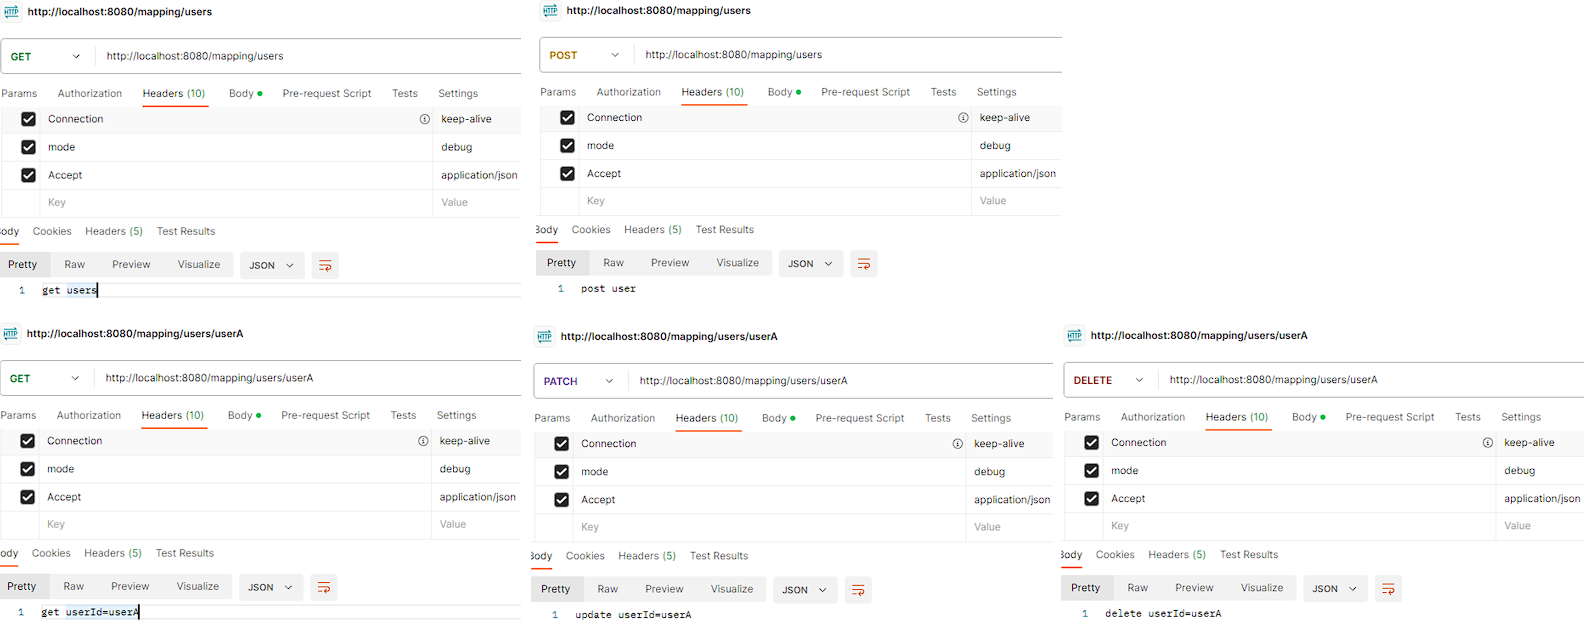The image size is (1586, 624).
Task: Toggle line wrap icon in GET userA response
Action: 324,587
